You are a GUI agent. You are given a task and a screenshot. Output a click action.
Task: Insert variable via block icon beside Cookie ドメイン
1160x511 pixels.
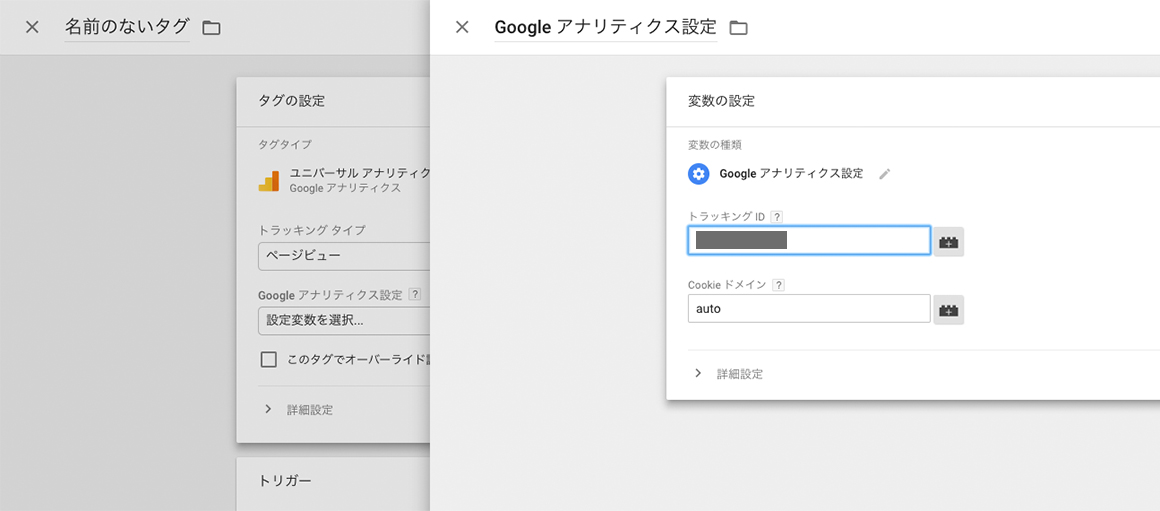[x=948, y=310]
